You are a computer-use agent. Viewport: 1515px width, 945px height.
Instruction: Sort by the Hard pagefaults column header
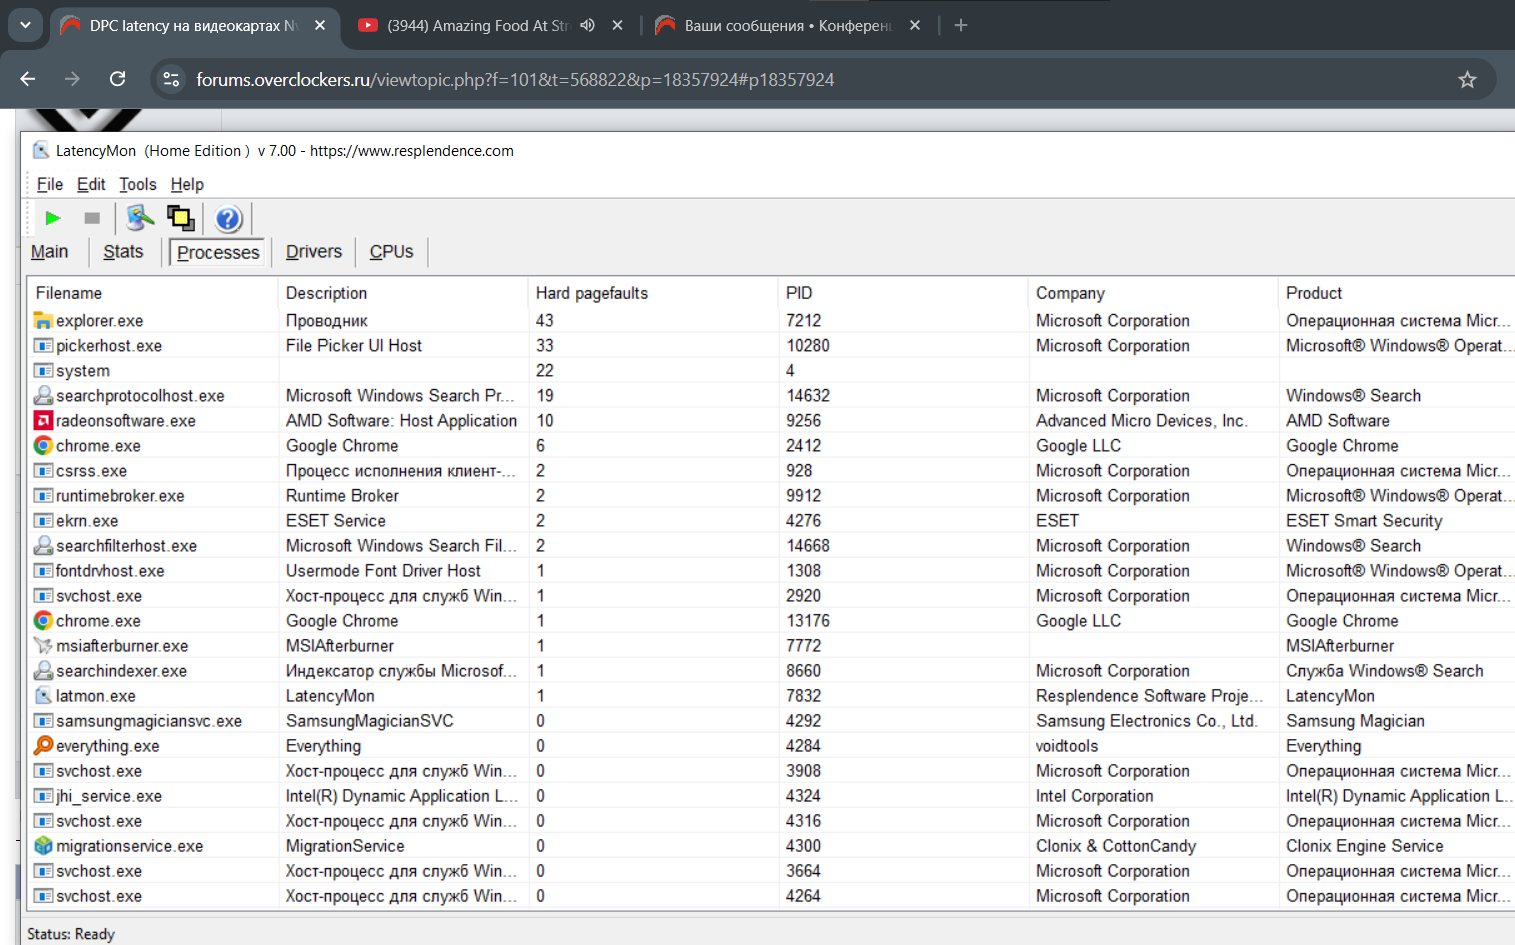(591, 293)
